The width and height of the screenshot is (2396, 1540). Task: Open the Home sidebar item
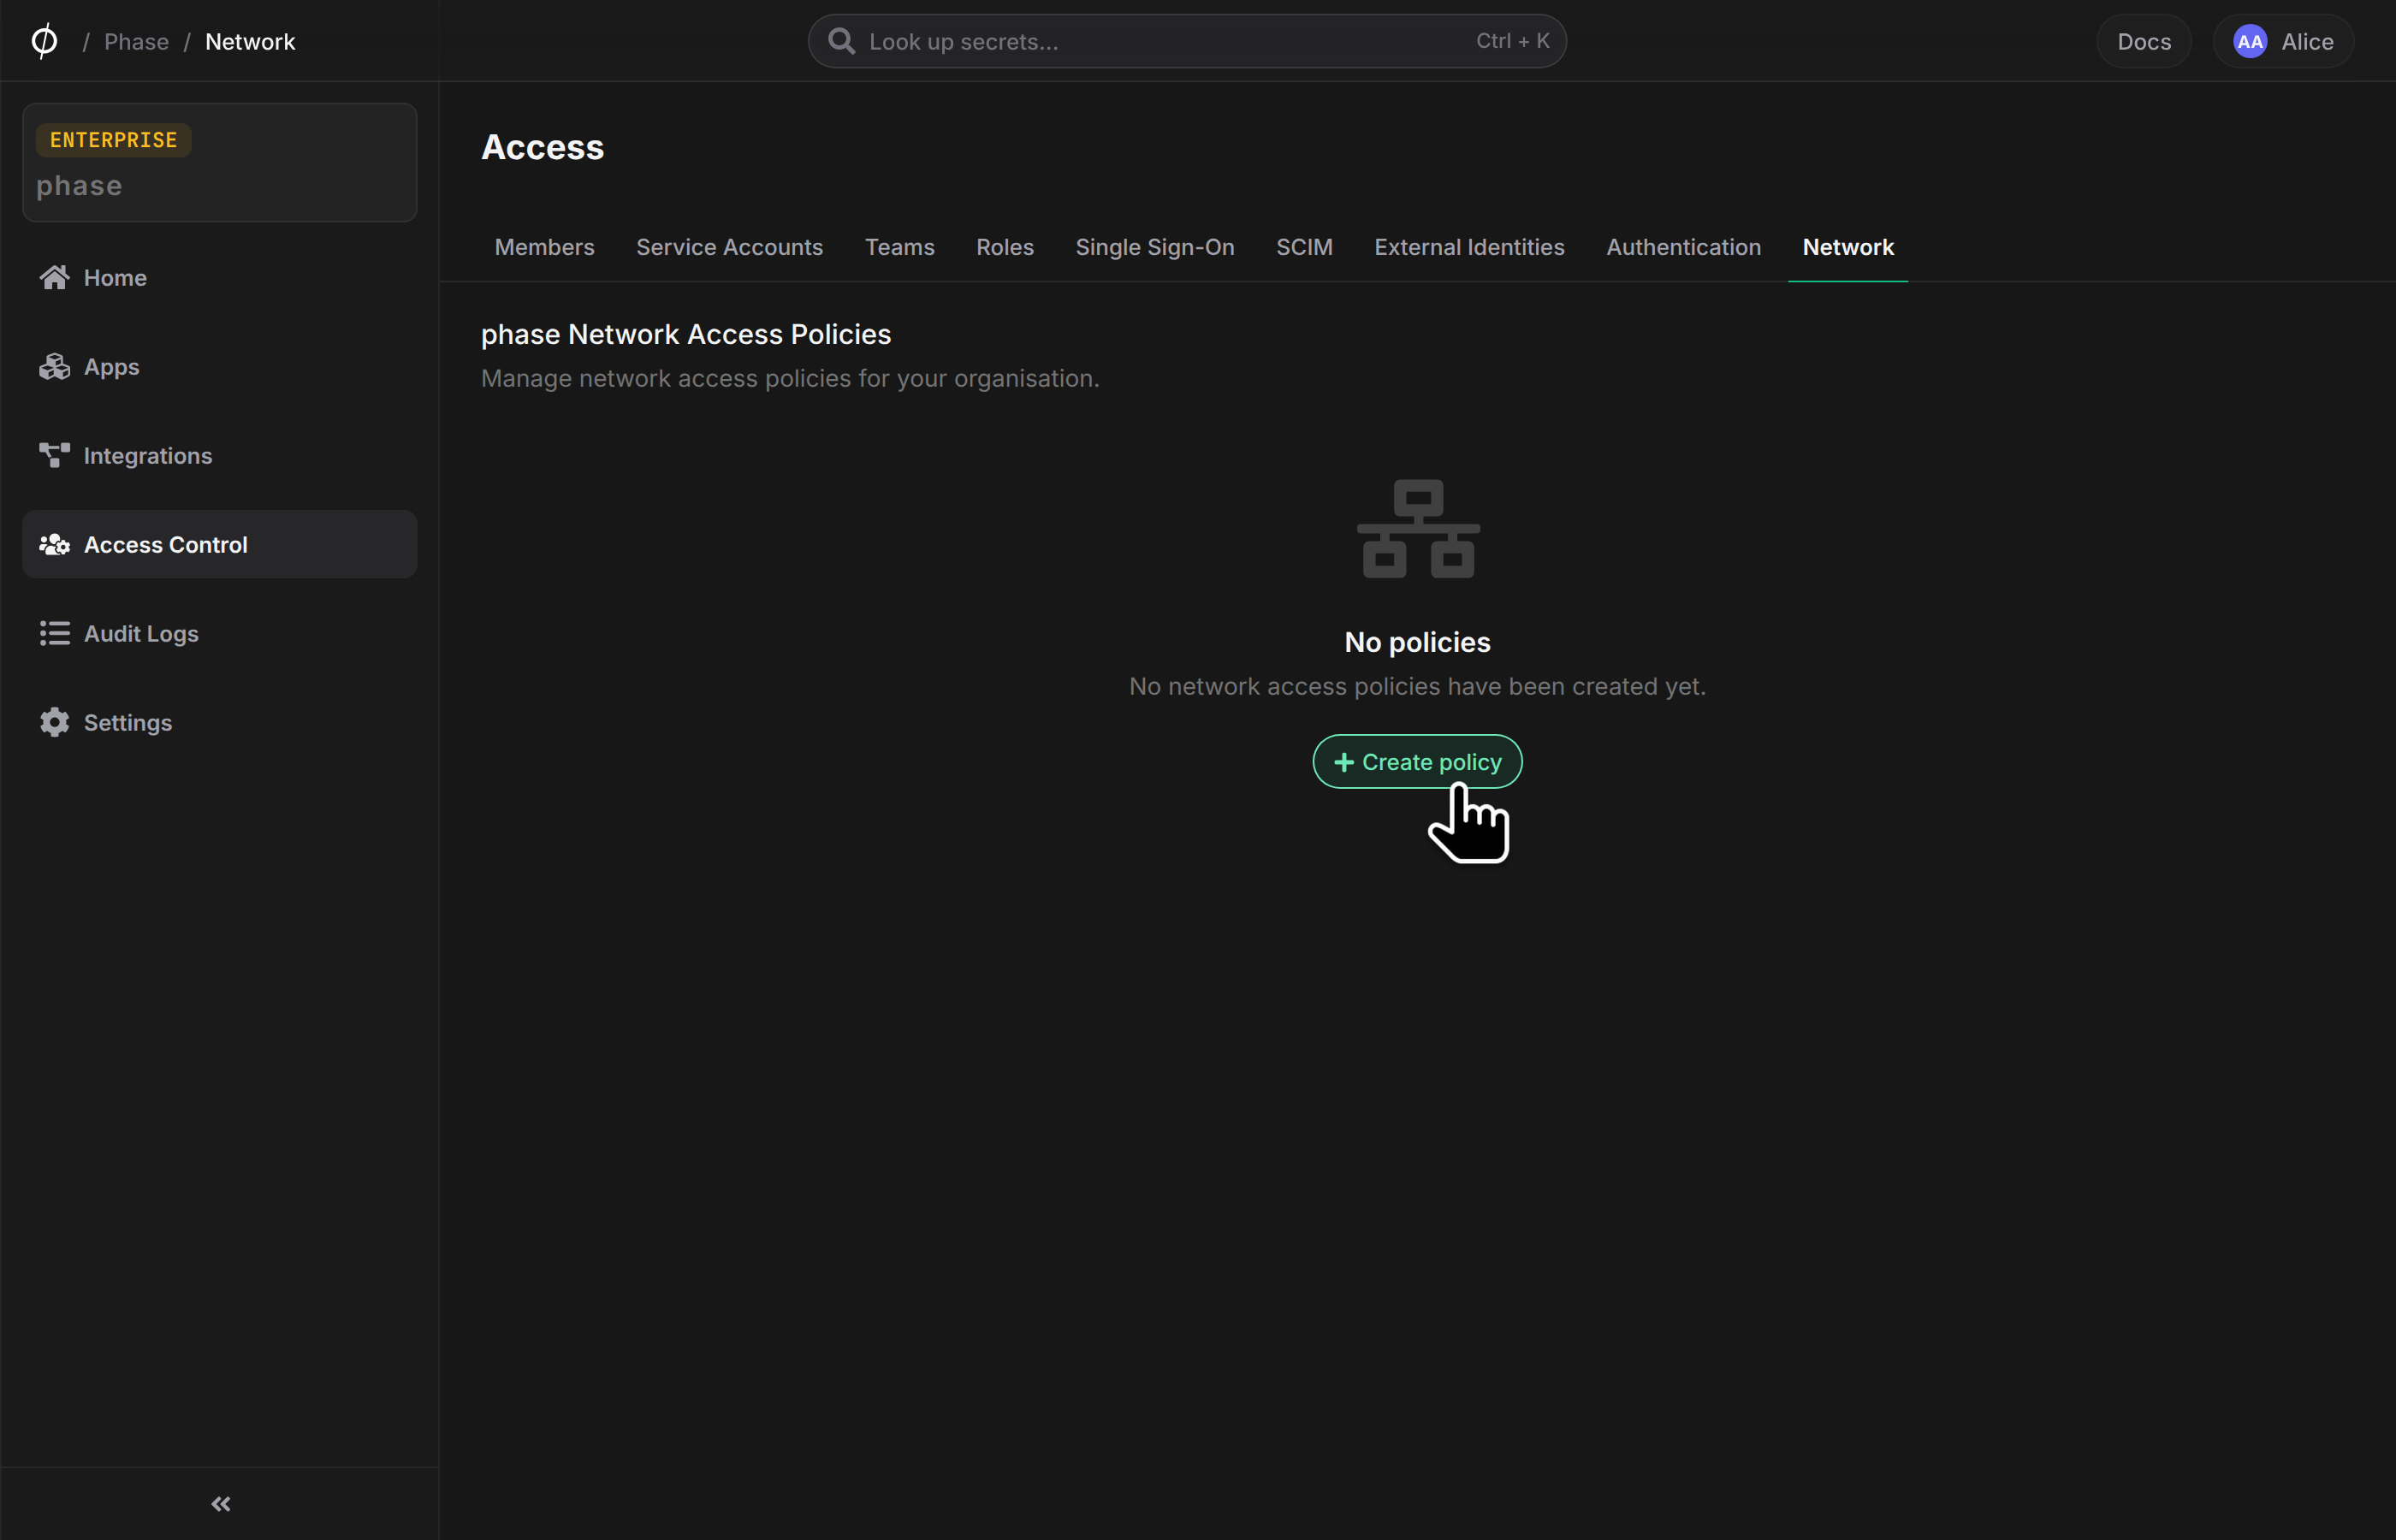219,277
